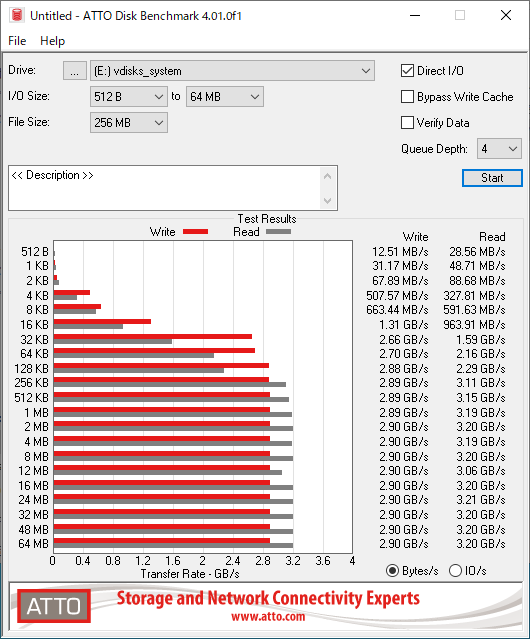Select the Bytes/s radio button
530x639 pixels.
[392, 571]
